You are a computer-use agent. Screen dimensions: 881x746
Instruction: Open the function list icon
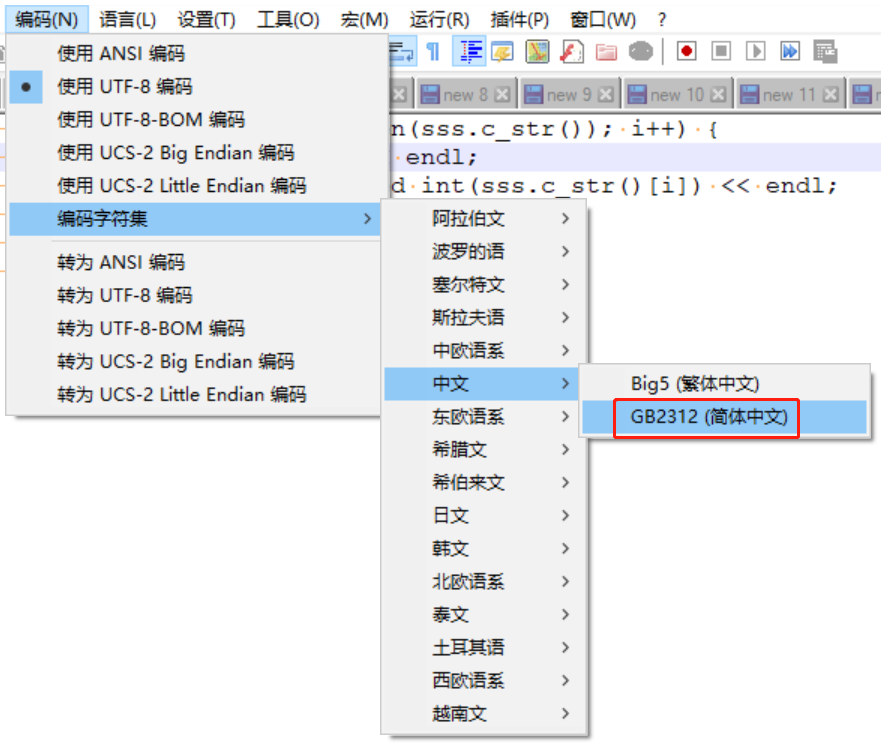(x=571, y=52)
